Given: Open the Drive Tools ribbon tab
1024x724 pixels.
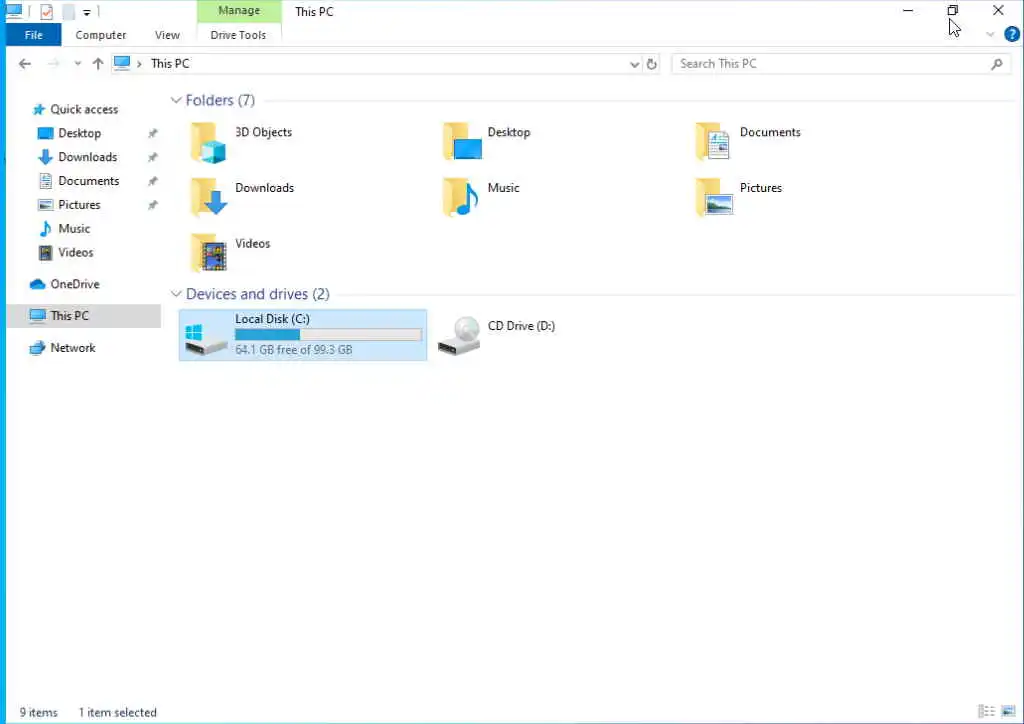Looking at the screenshot, I should pyautogui.click(x=238, y=35).
